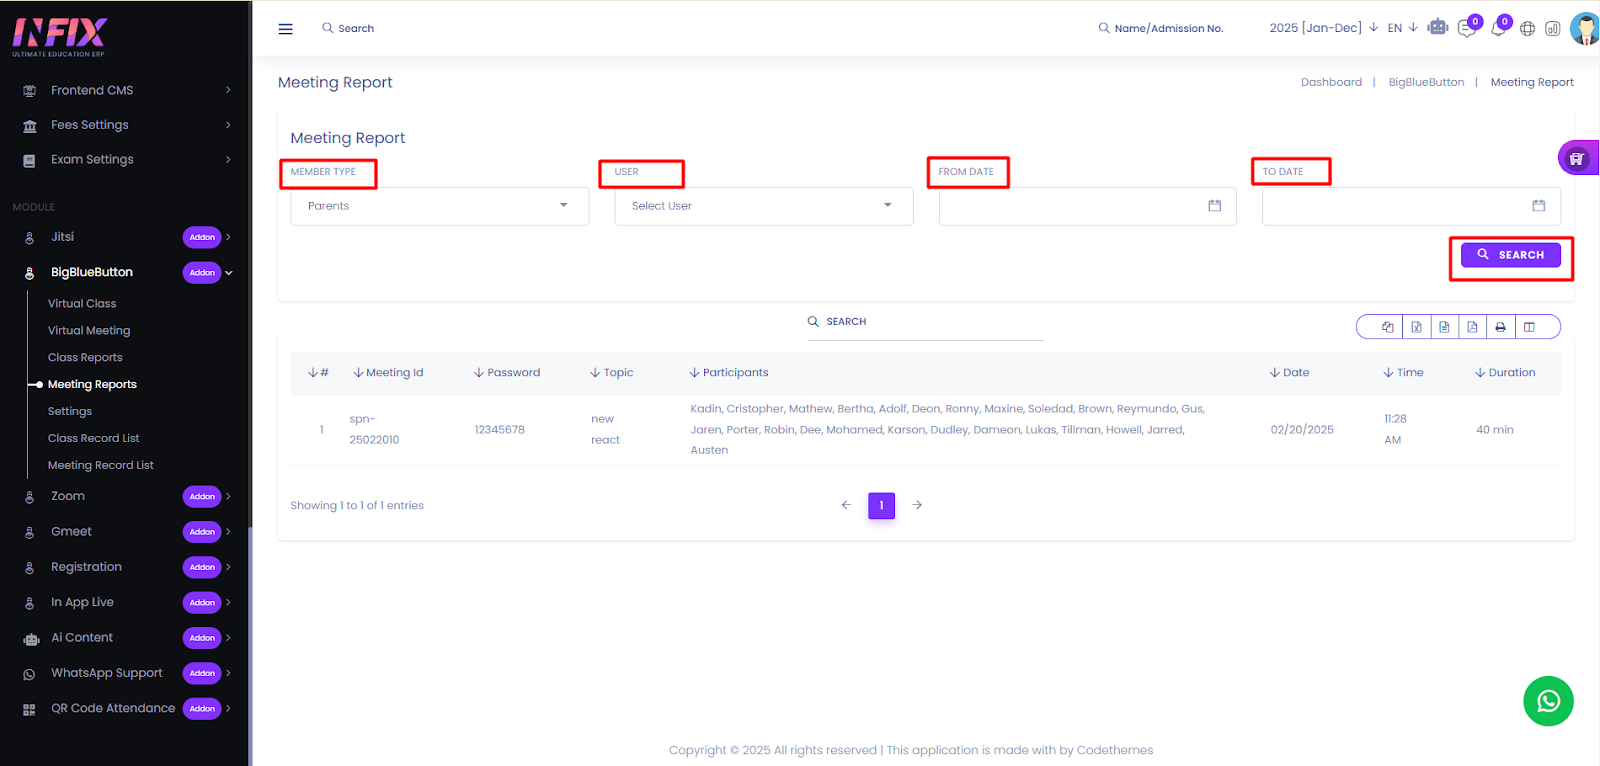
Task: Sort table by Time column
Action: pyautogui.click(x=1403, y=372)
